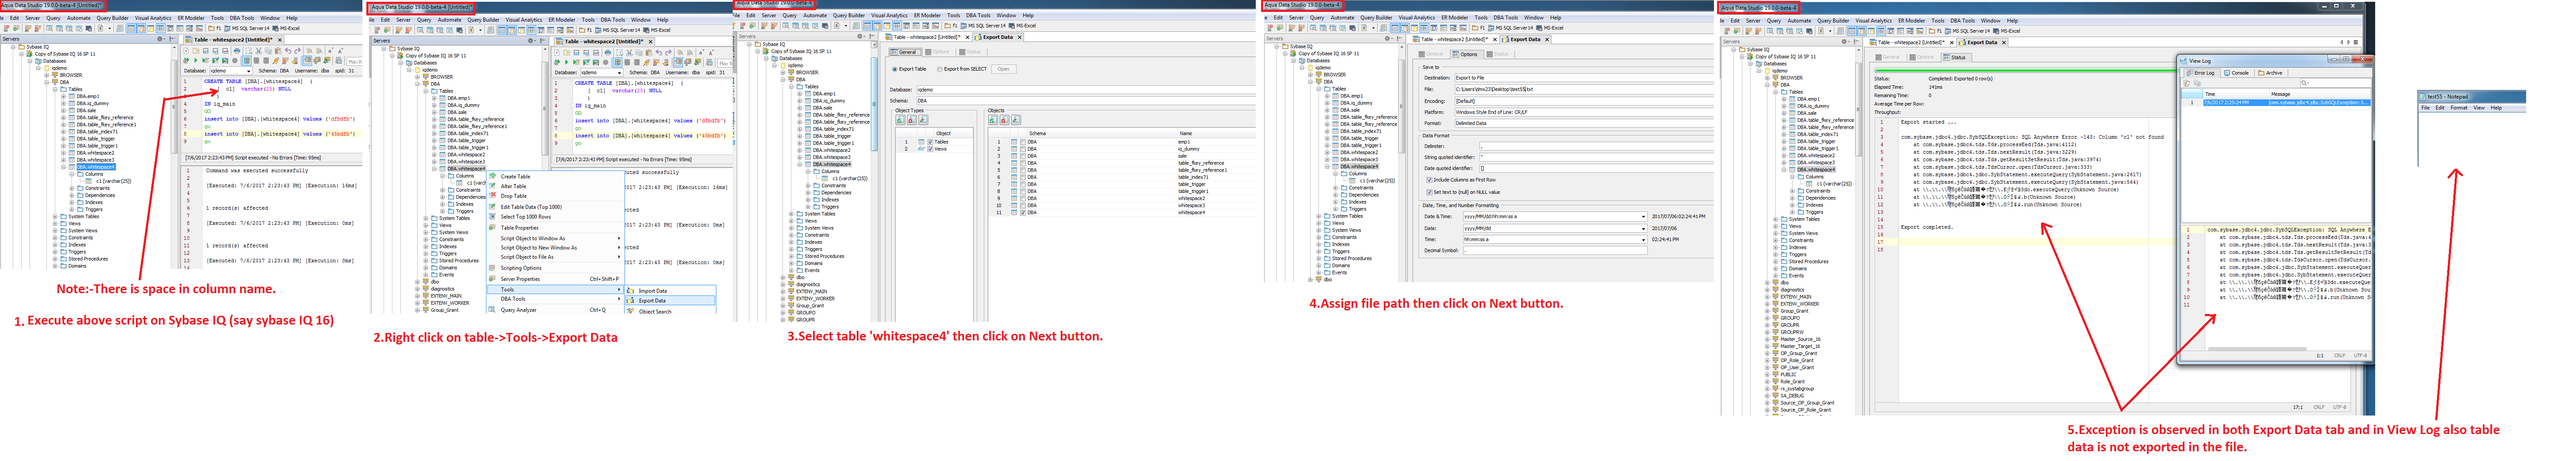The height and width of the screenshot is (461, 2576).
Task: Toggle the Tables checkbox in Object Types
Action: coord(930,142)
